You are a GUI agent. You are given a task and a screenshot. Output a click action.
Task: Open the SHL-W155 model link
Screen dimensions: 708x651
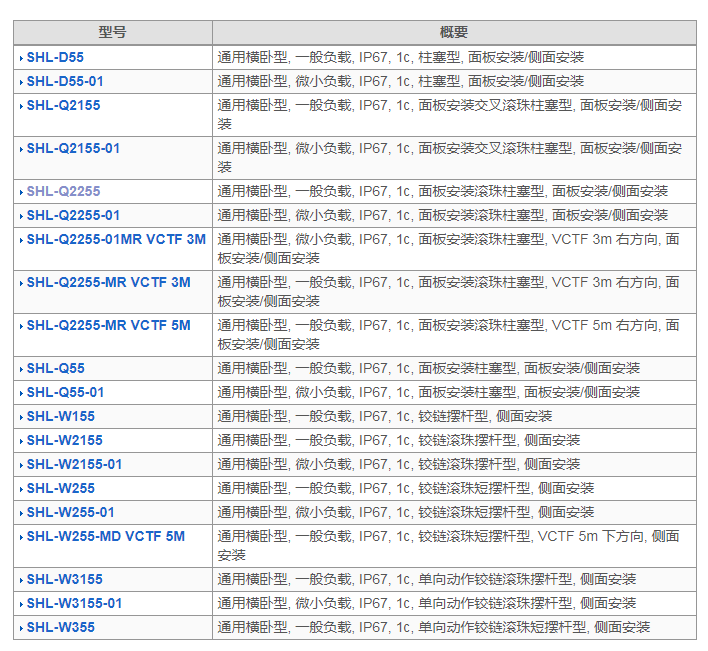(61, 416)
